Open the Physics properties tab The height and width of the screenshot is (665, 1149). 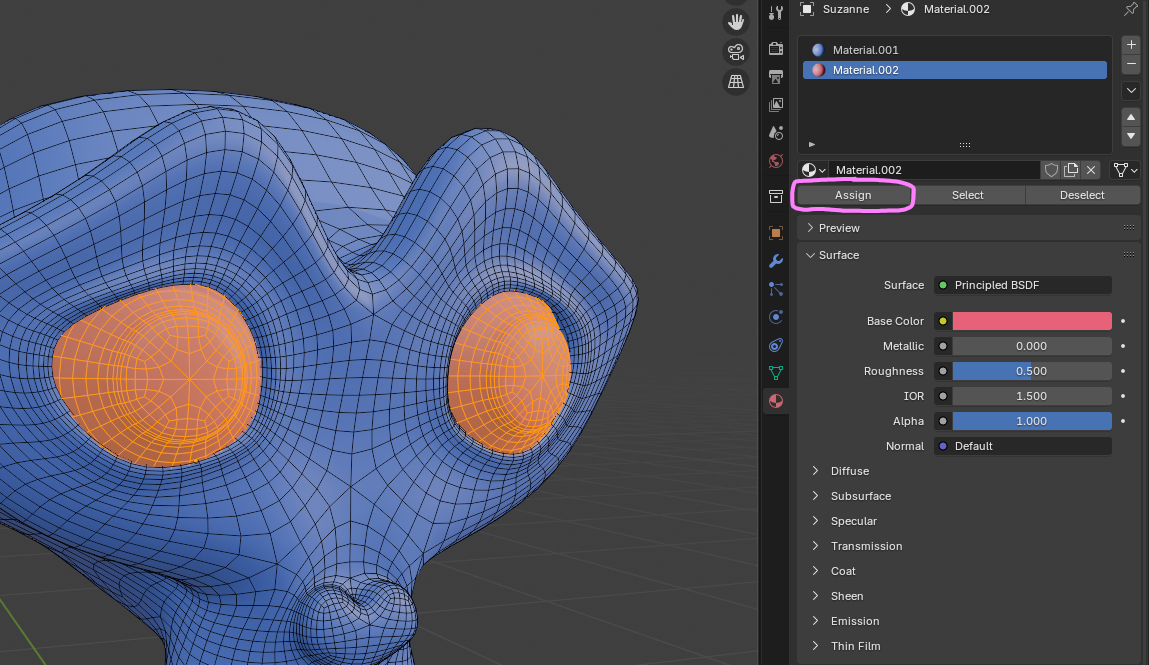(x=776, y=317)
